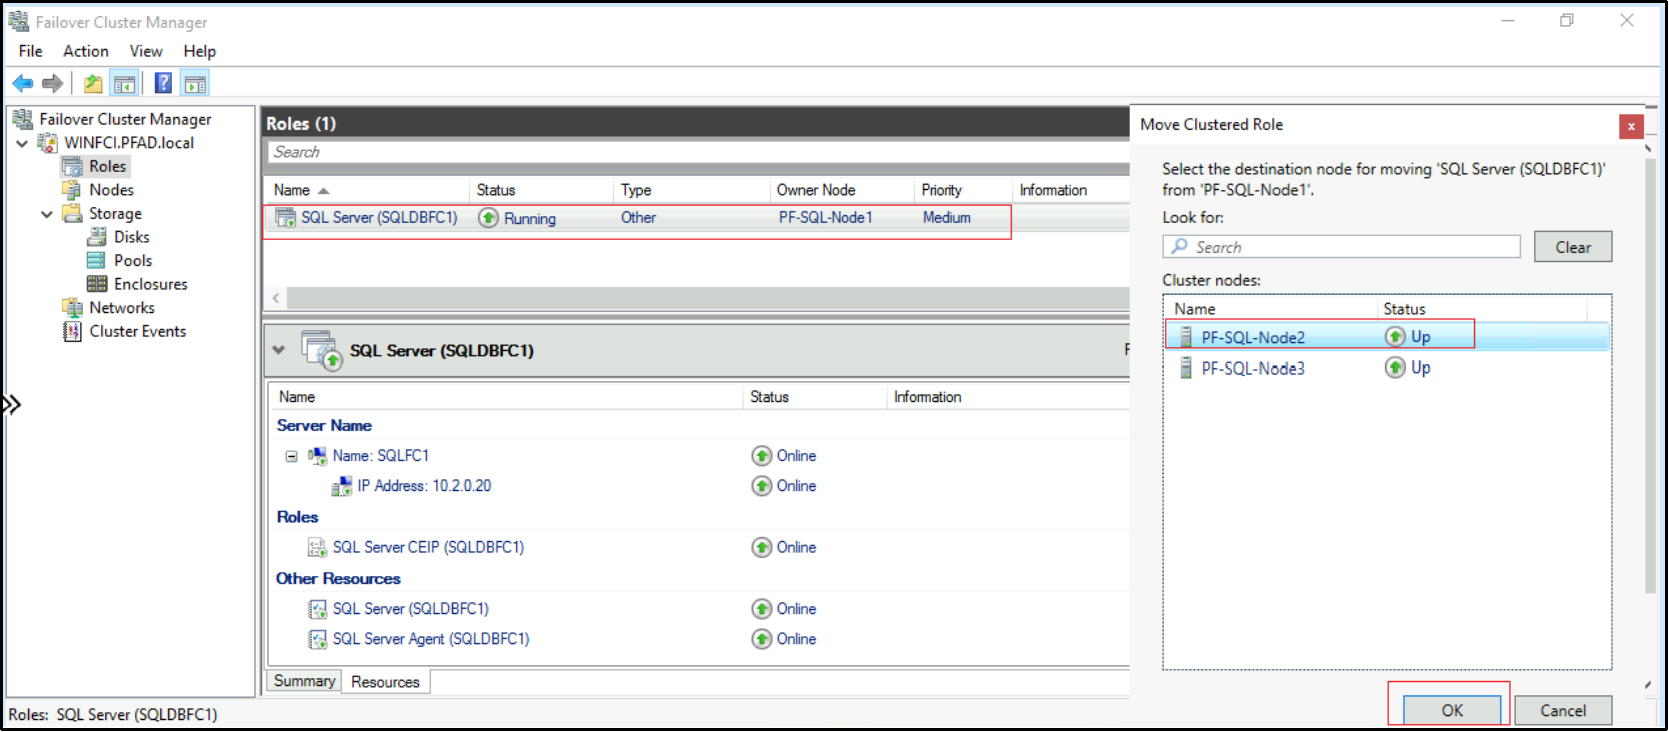Select the Name: SQLFC1 server name resource

pyautogui.click(x=380, y=456)
